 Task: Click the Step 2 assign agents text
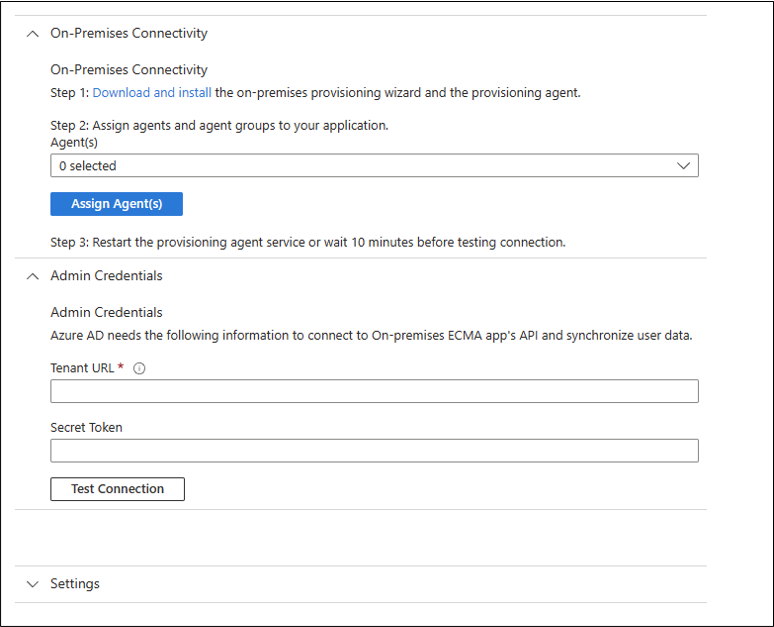coord(218,126)
